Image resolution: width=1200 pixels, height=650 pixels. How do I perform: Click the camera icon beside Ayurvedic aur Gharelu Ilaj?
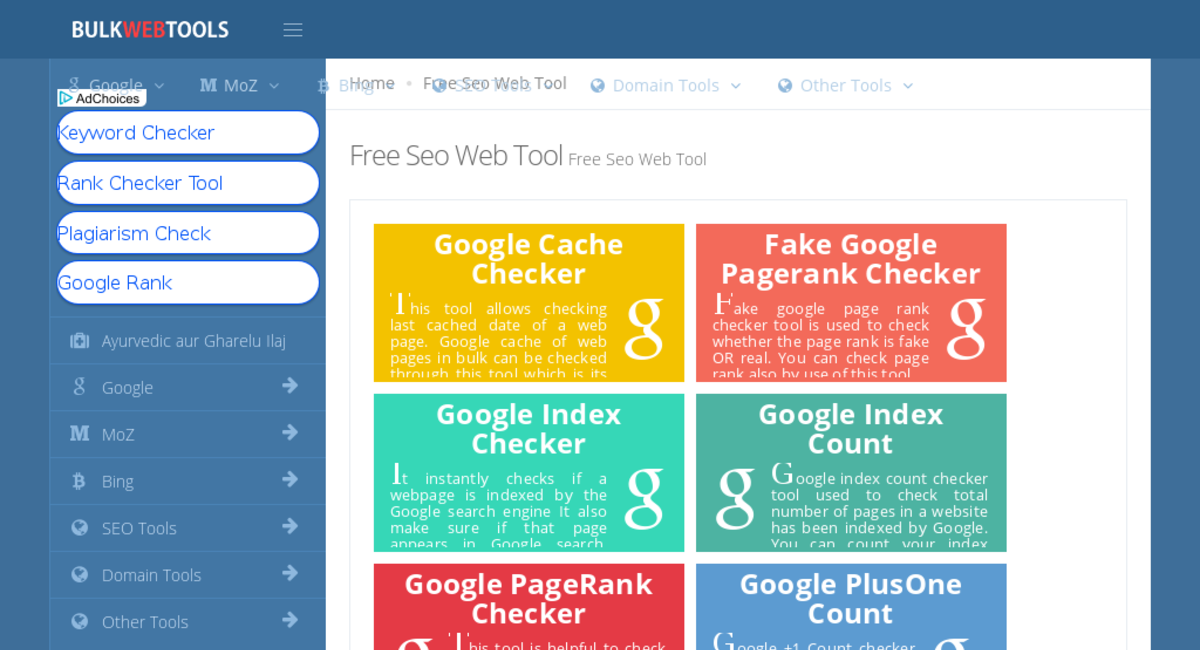click(78, 340)
